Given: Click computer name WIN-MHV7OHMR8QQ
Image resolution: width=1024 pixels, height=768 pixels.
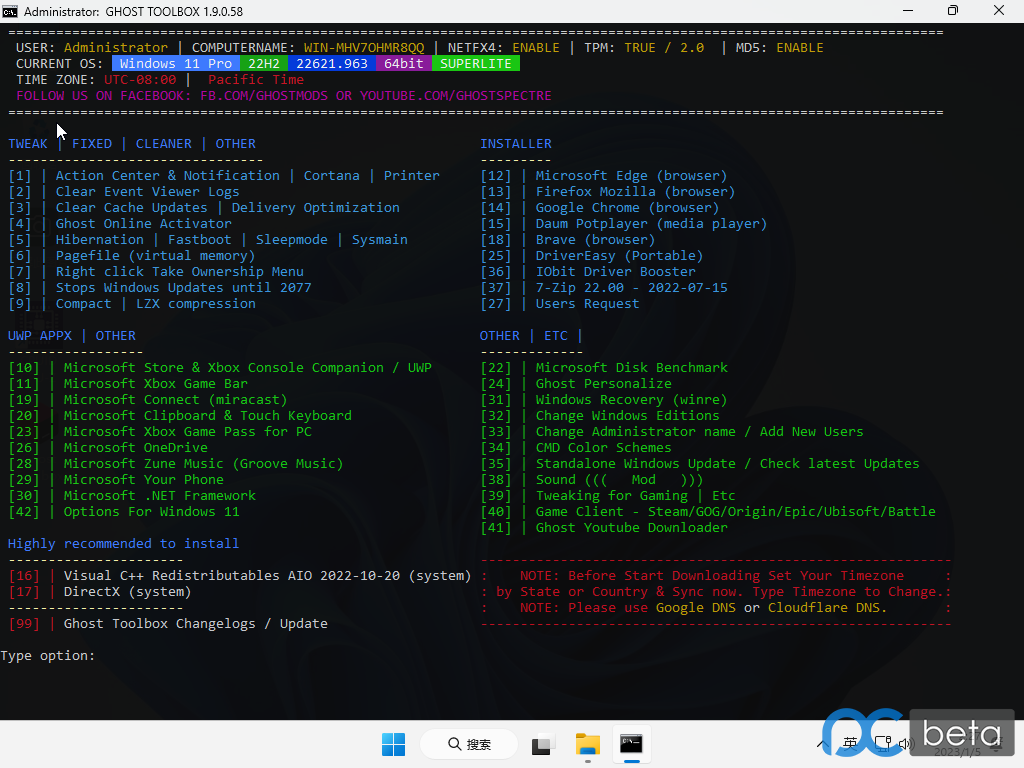Looking at the screenshot, I should click(x=364, y=48).
